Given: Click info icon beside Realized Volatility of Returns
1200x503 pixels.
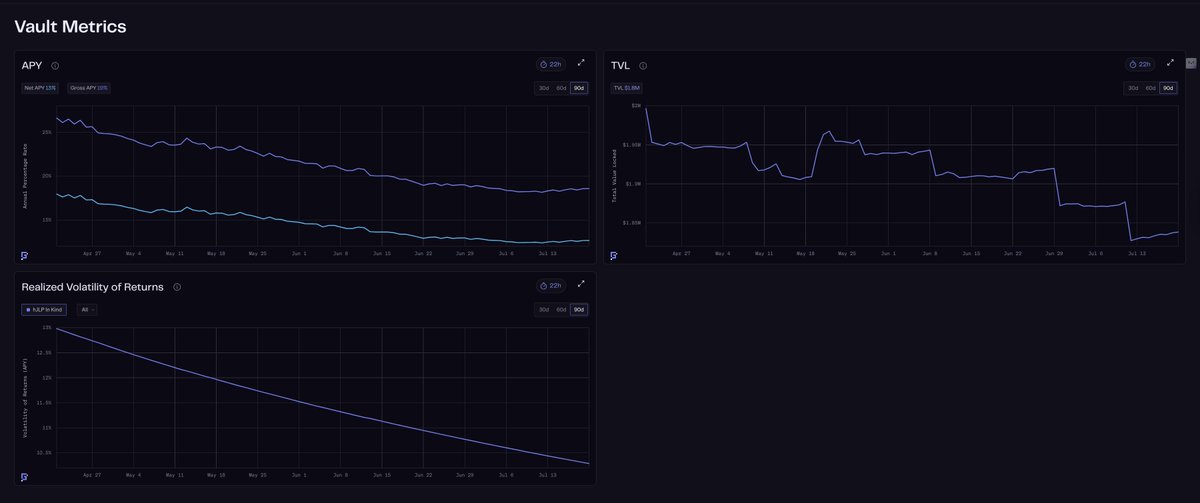Looking at the screenshot, I should point(177,287).
